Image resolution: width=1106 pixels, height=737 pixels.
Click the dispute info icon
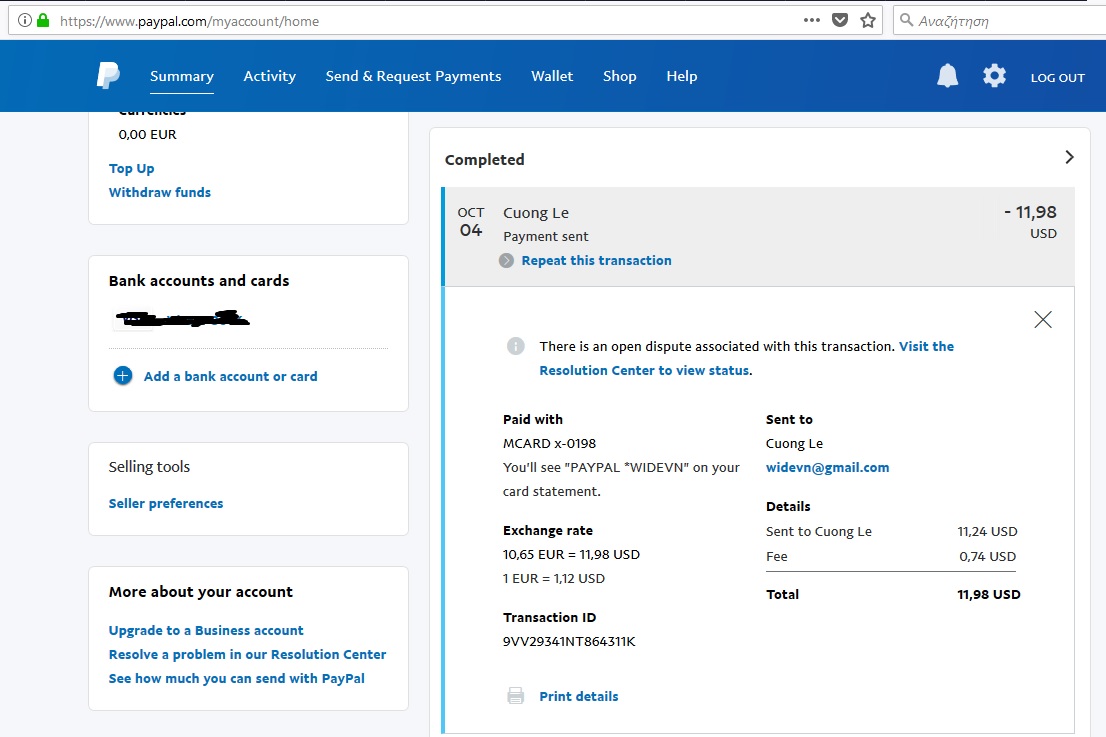pyautogui.click(x=516, y=346)
